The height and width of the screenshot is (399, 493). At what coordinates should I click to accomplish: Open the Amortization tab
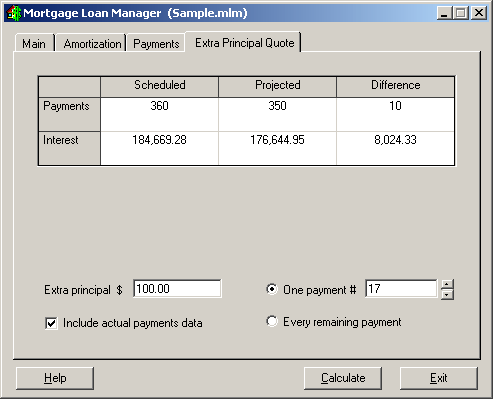[x=91, y=43]
